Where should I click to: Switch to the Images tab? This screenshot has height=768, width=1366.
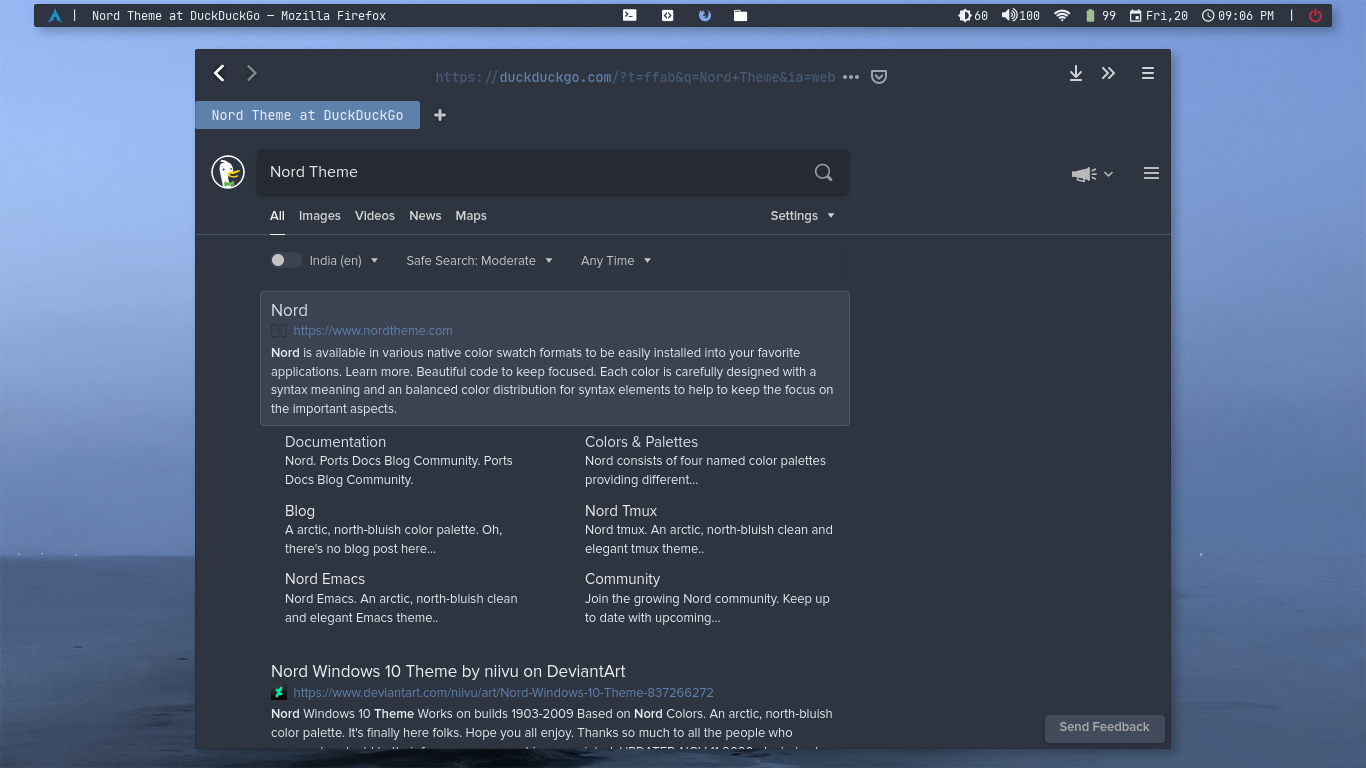(320, 216)
